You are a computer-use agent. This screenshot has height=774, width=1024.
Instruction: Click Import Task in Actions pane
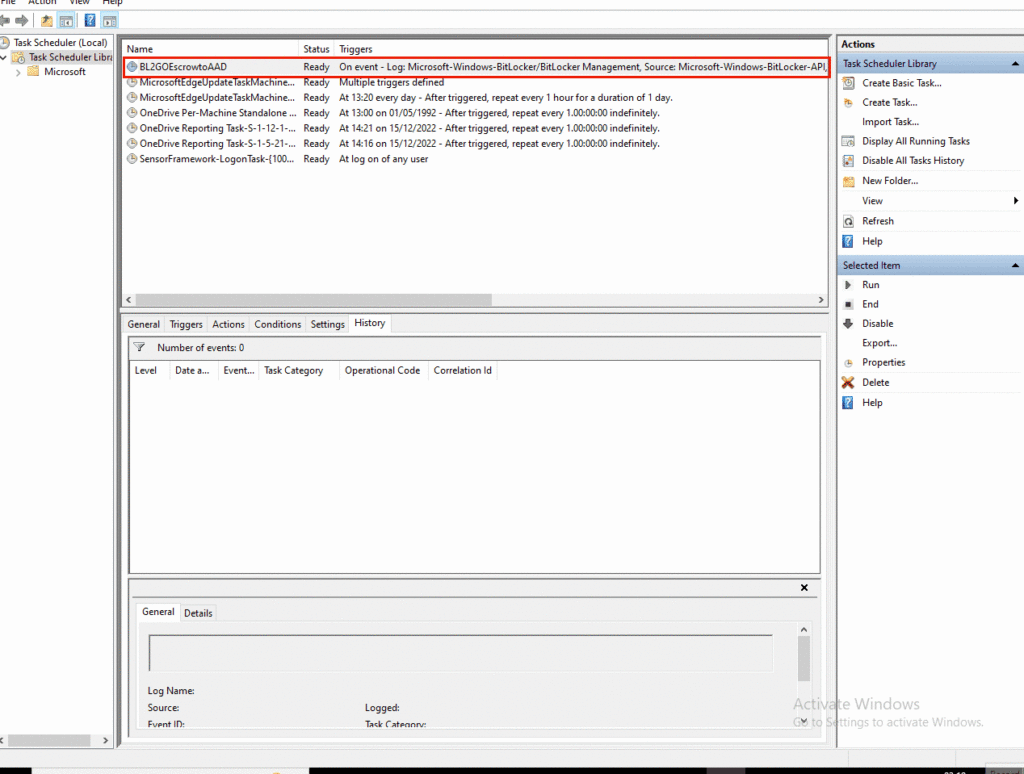click(x=890, y=122)
